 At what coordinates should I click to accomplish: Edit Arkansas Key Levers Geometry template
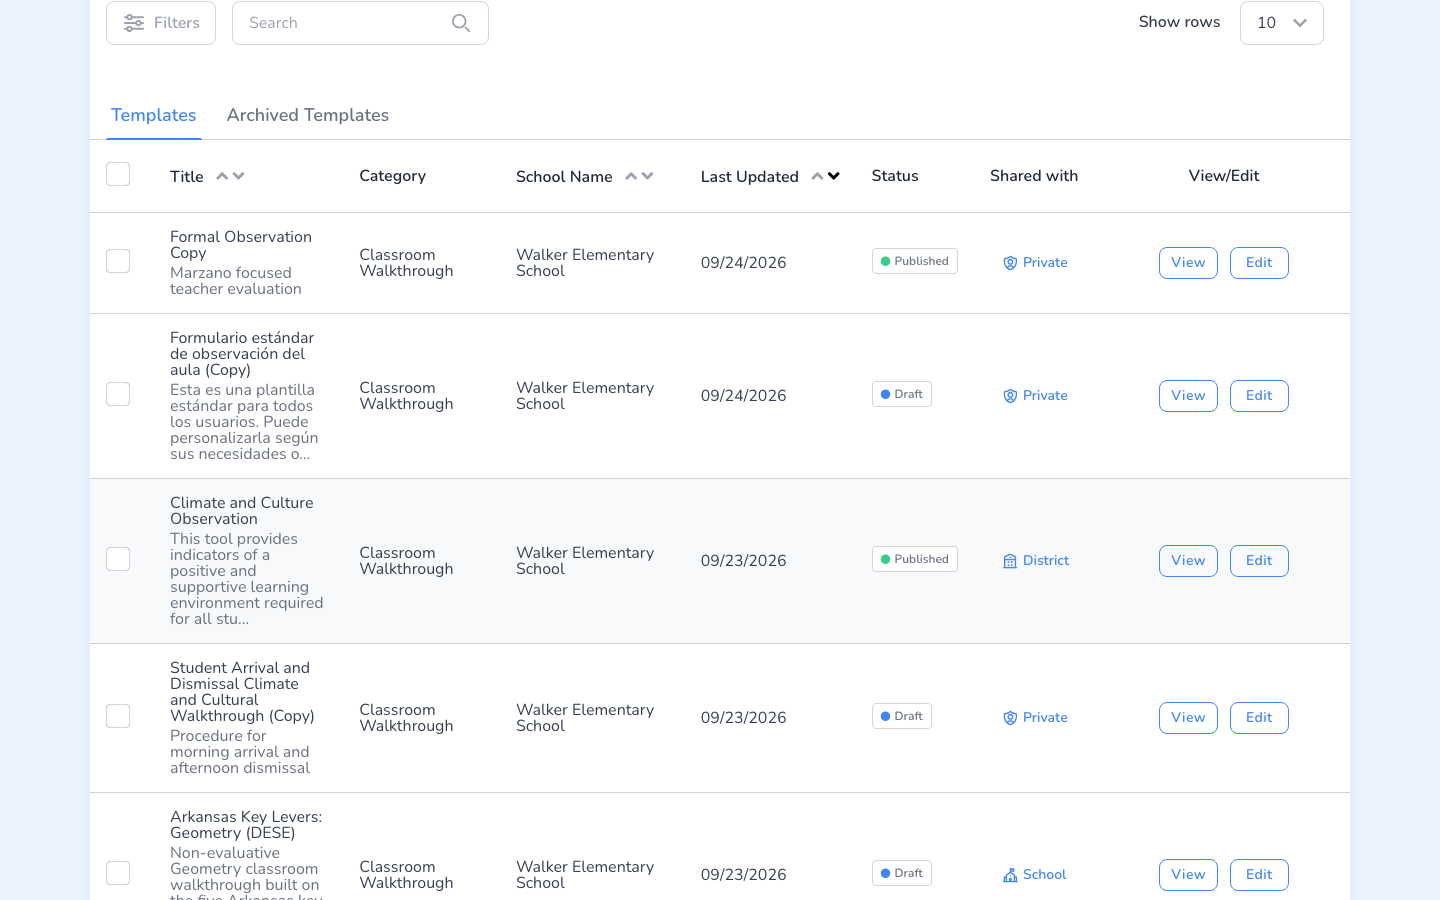point(1259,875)
